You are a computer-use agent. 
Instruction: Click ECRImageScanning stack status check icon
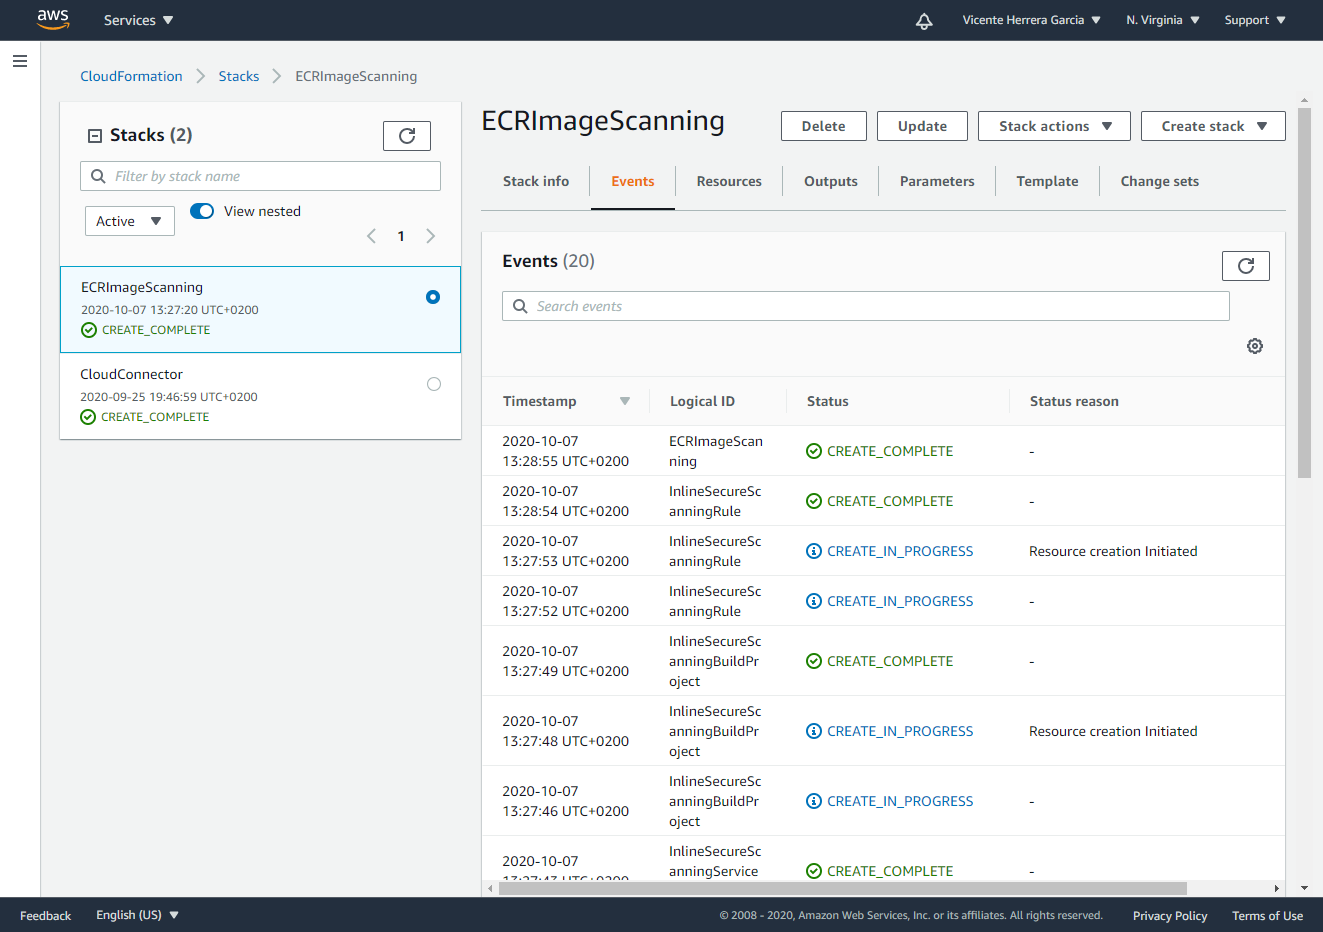(89, 330)
